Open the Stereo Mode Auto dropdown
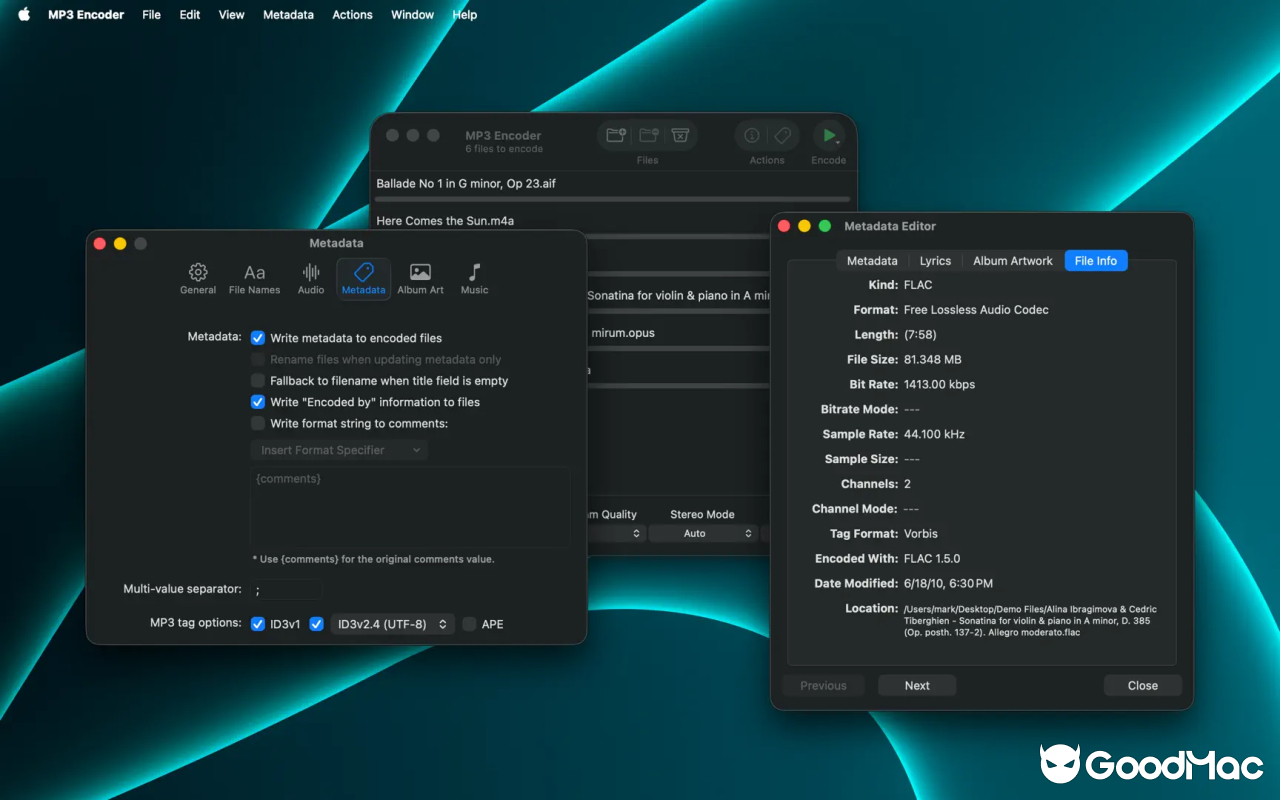The width and height of the screenshot is (1280, 800). [702, 534]
